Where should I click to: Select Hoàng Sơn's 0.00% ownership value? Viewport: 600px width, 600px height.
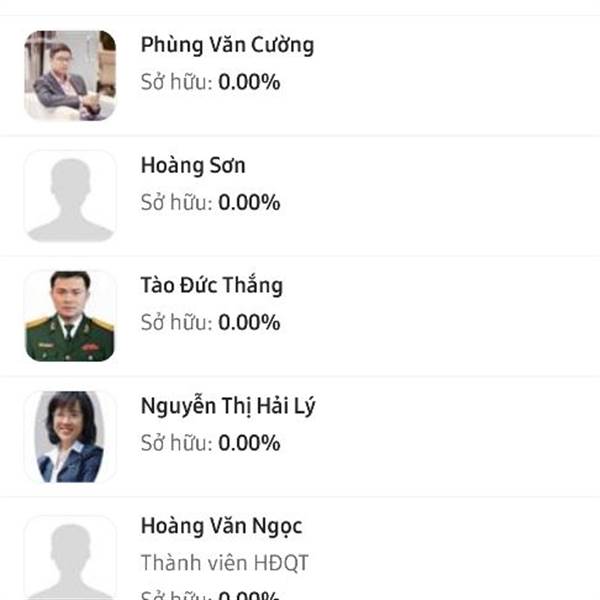tap(249, 203)
